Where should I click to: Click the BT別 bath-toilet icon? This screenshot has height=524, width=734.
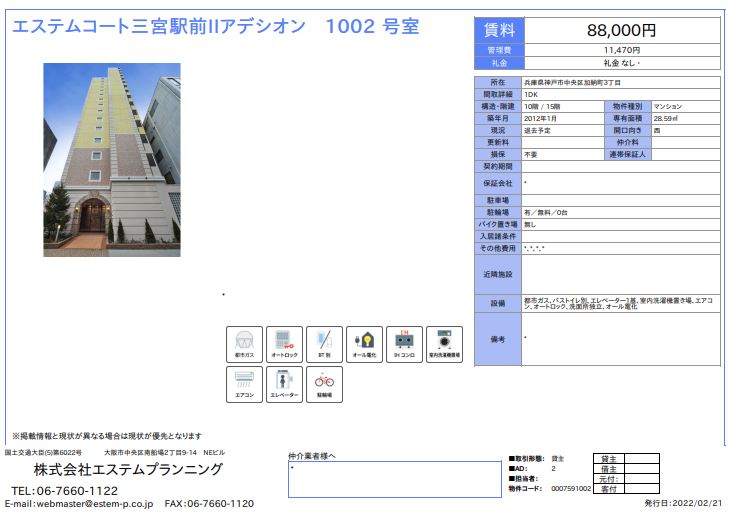(x=324, y=345)
